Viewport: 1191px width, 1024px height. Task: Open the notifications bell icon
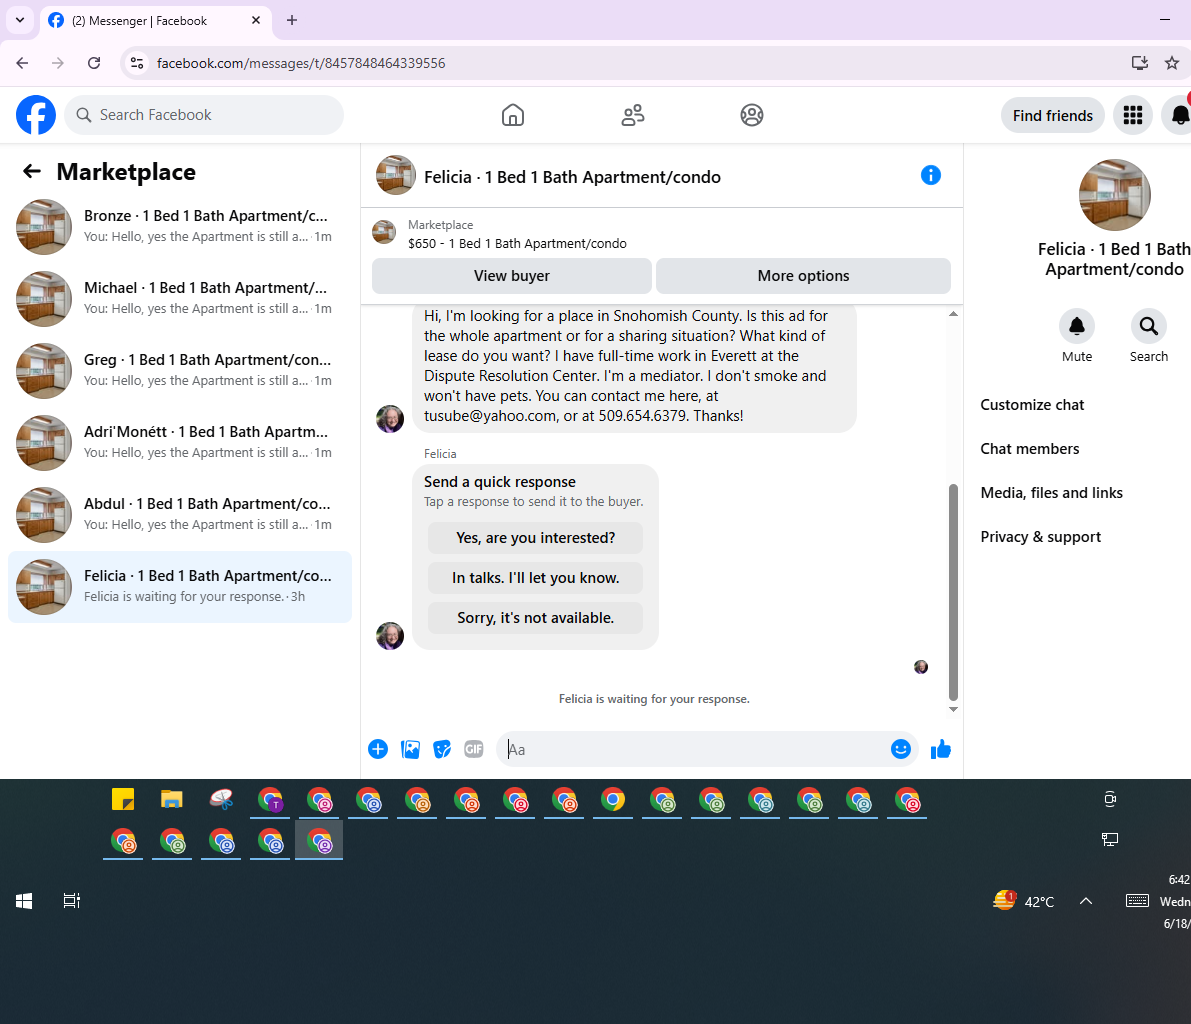click(1179, 115)
